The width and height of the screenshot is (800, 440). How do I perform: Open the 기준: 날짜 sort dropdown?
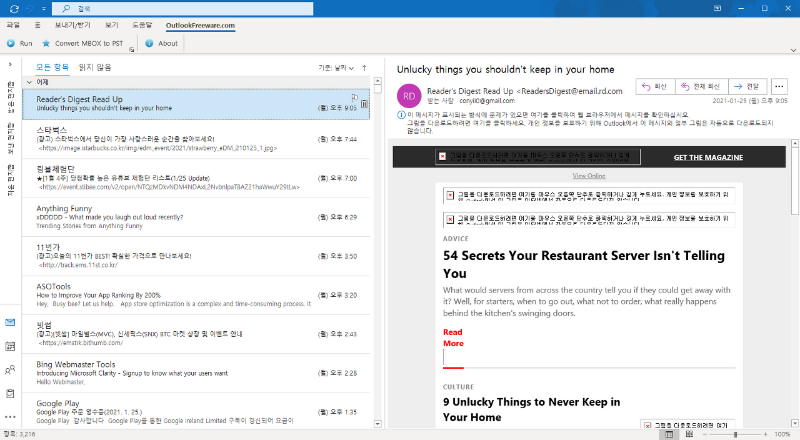pyautogui.click(x=336, y=68)
